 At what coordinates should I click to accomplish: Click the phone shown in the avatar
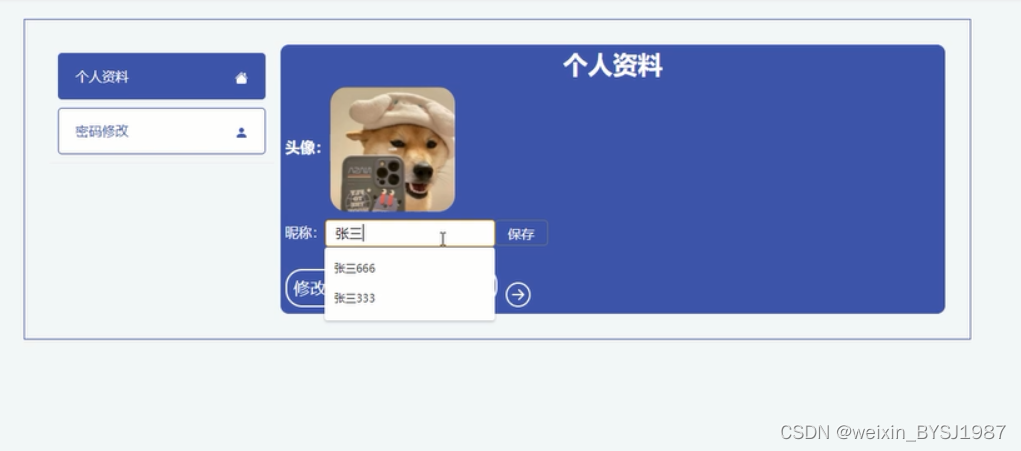click(373, 184)
